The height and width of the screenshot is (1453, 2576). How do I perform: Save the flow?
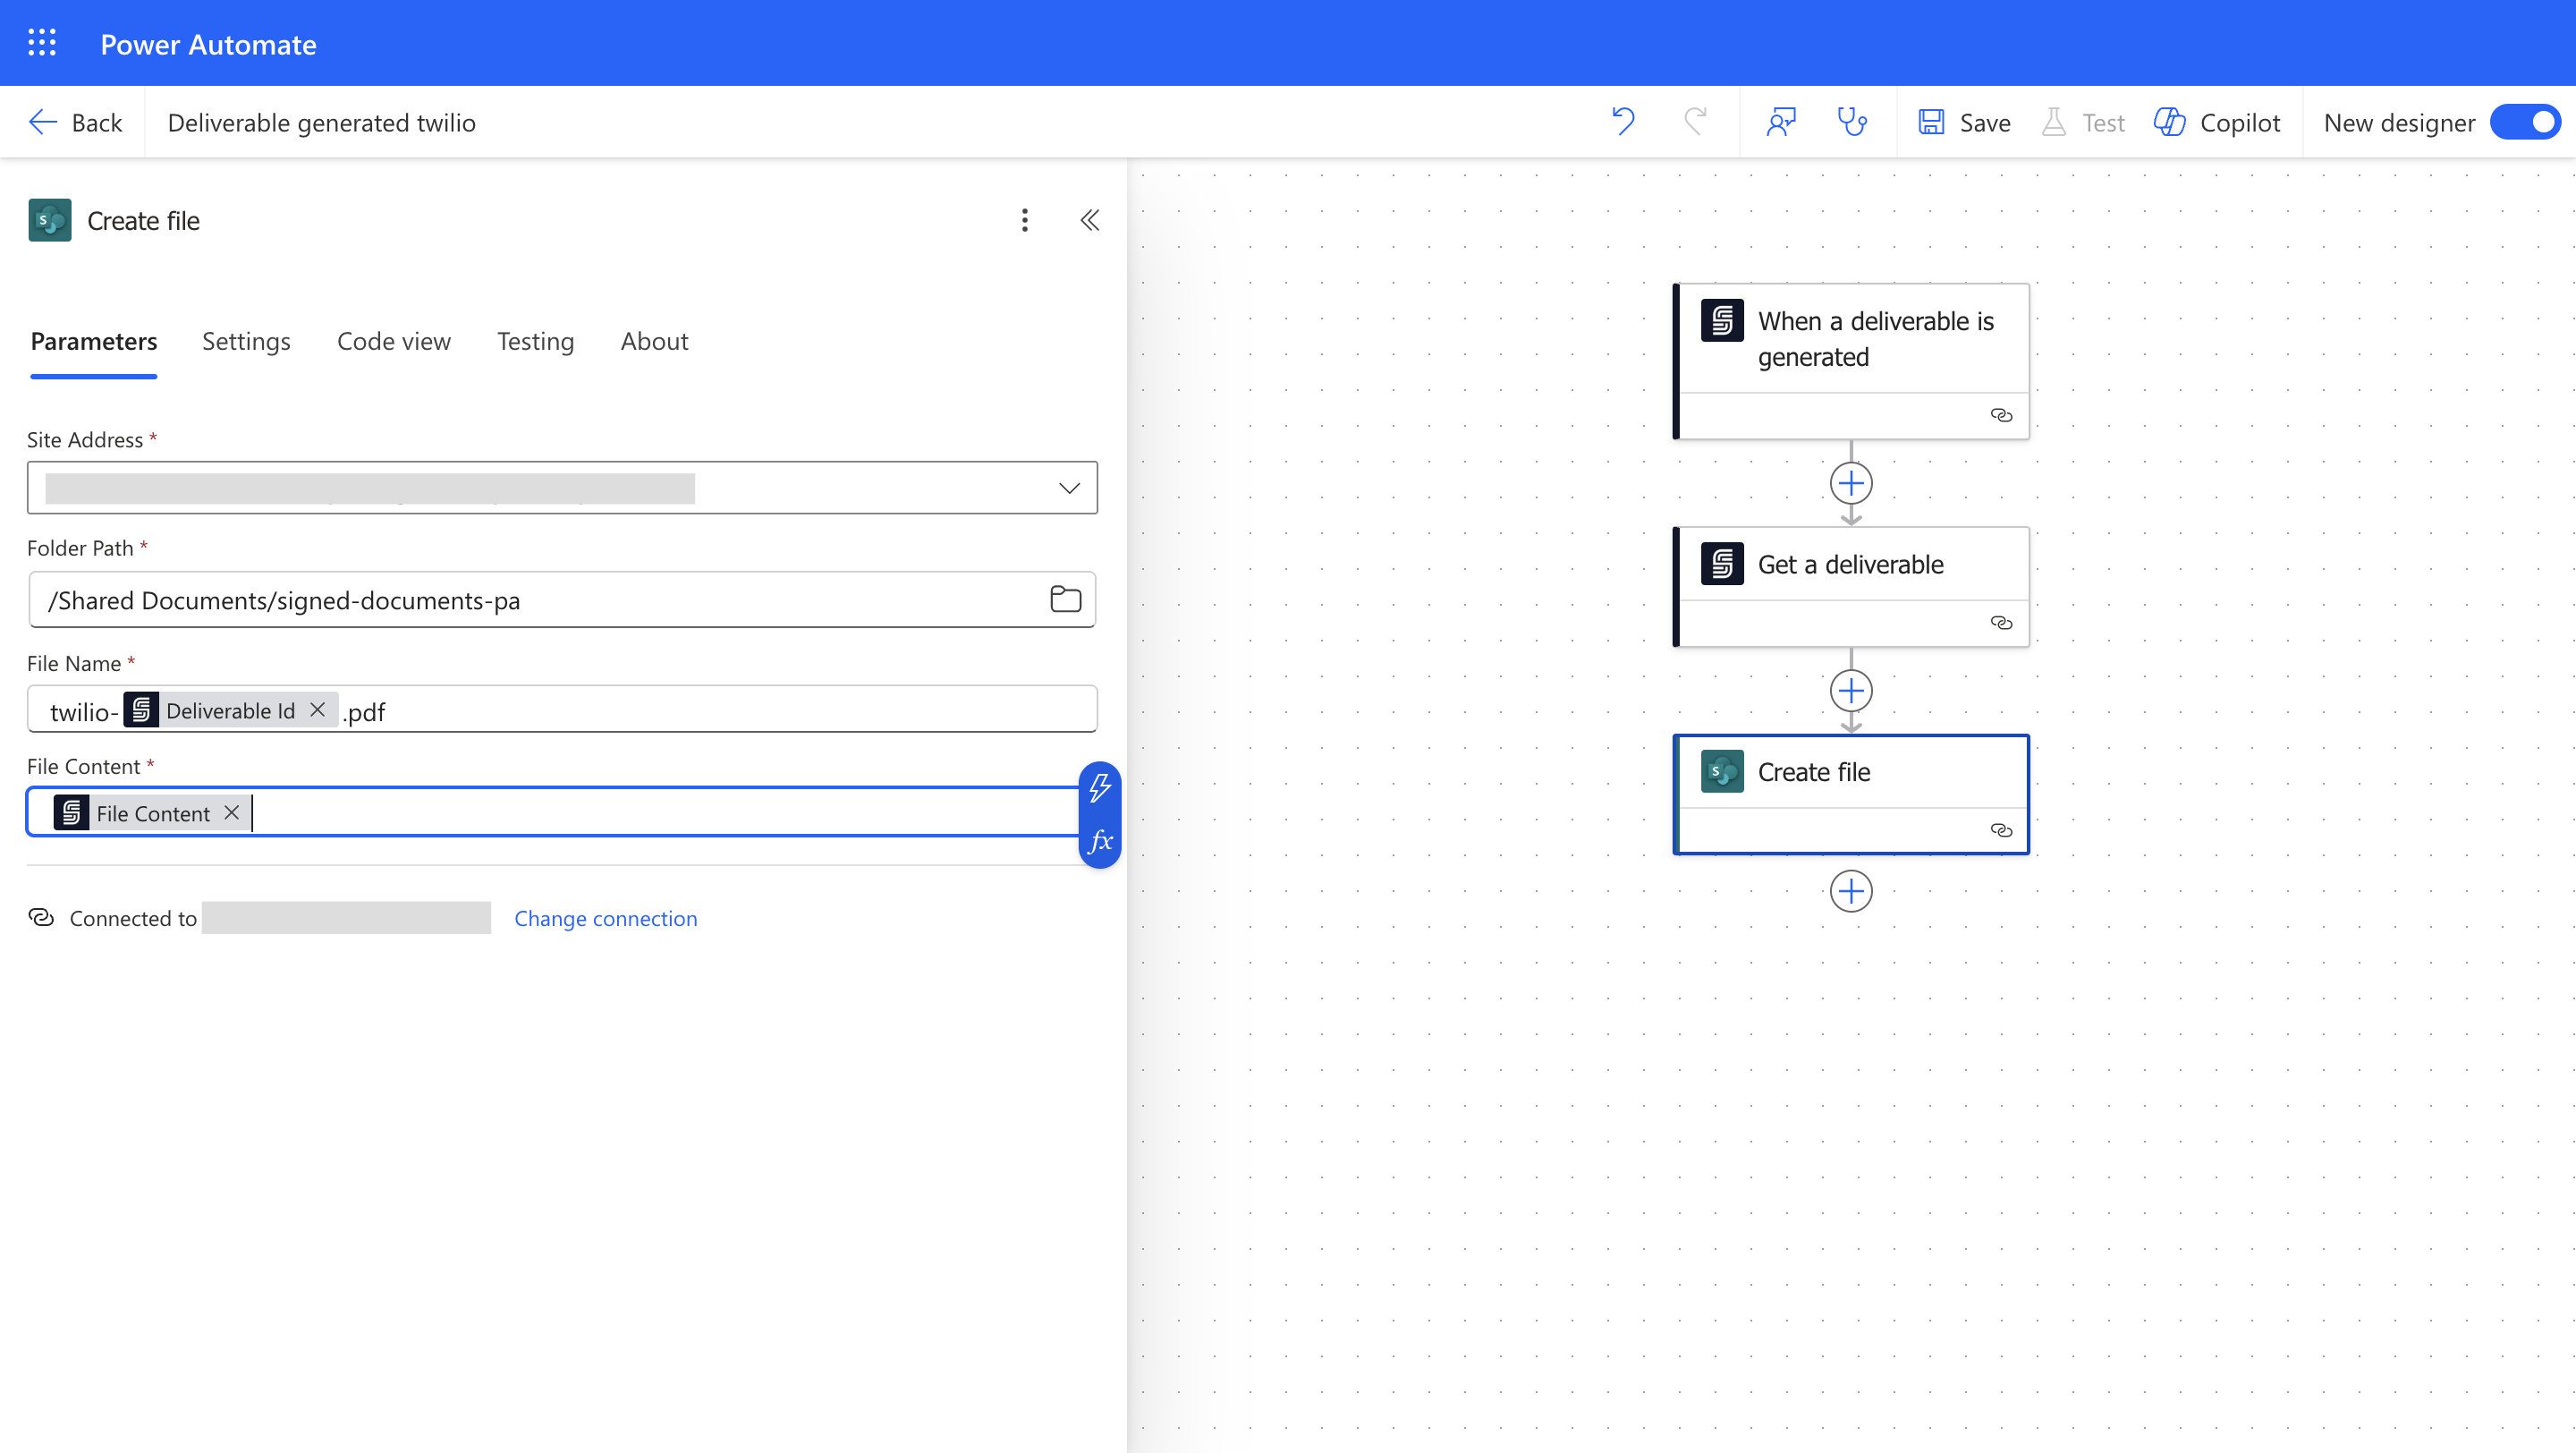1964,122
